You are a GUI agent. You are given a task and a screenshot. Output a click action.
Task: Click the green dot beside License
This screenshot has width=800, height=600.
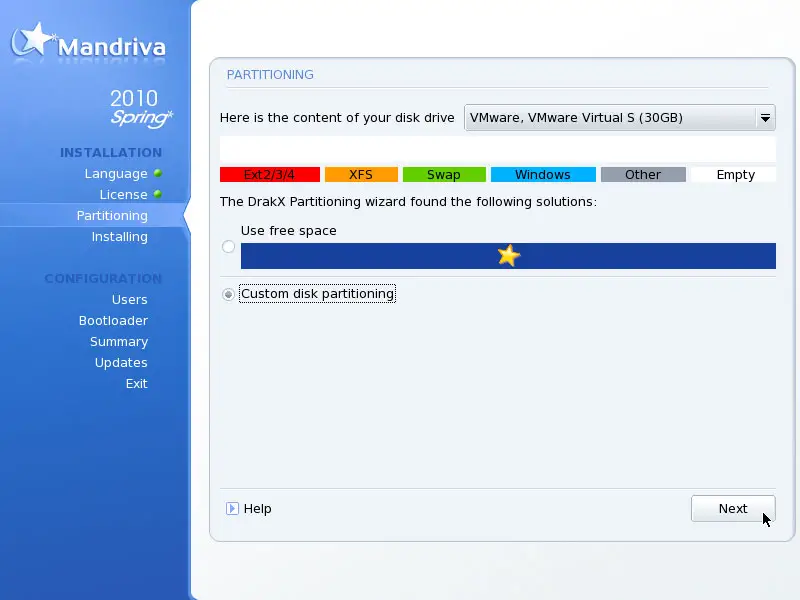click(x=158, y=194)
